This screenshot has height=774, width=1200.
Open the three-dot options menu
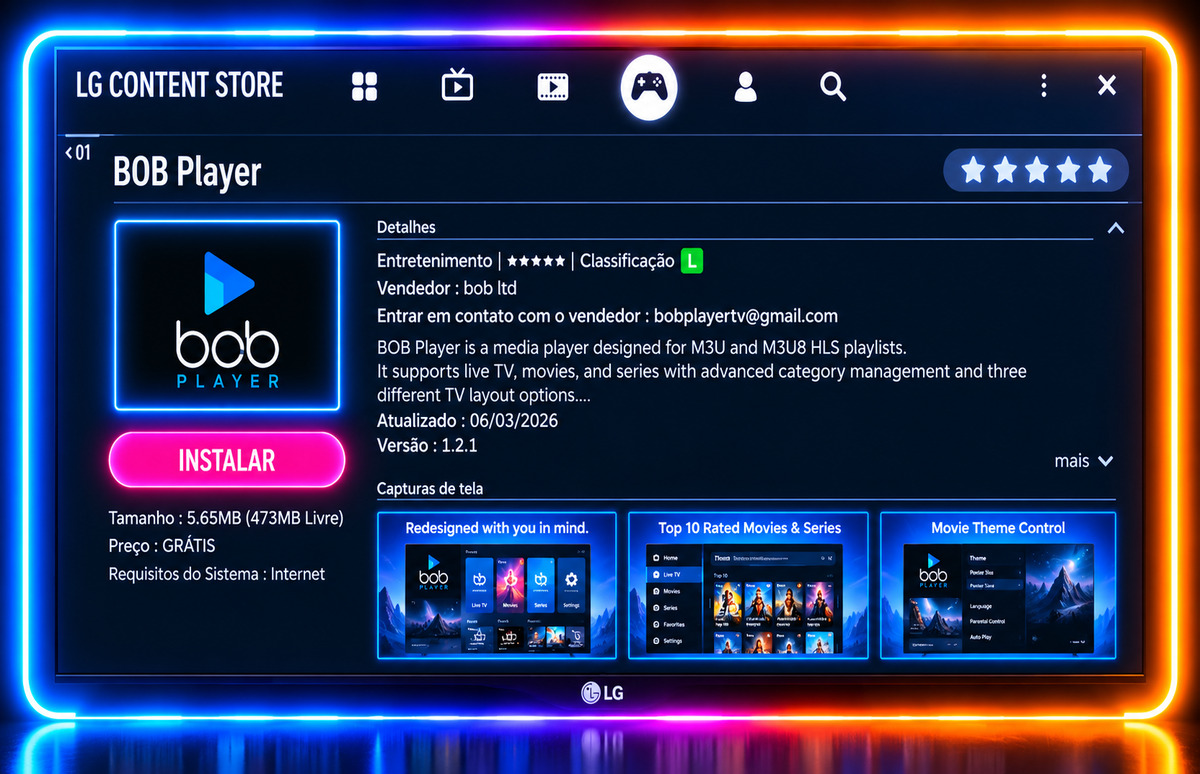(x=1043, y=86)
